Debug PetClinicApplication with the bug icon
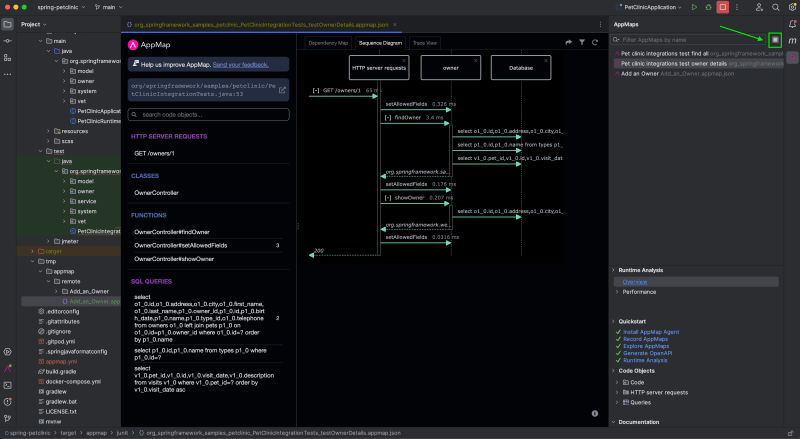Screen dimensions: 800x439 coord(708,7)
